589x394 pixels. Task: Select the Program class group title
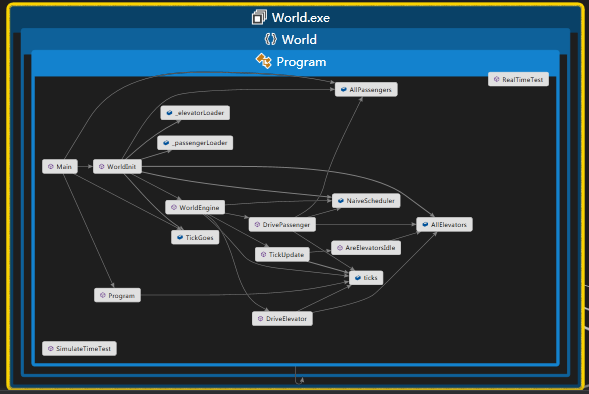tap(301, 62)
